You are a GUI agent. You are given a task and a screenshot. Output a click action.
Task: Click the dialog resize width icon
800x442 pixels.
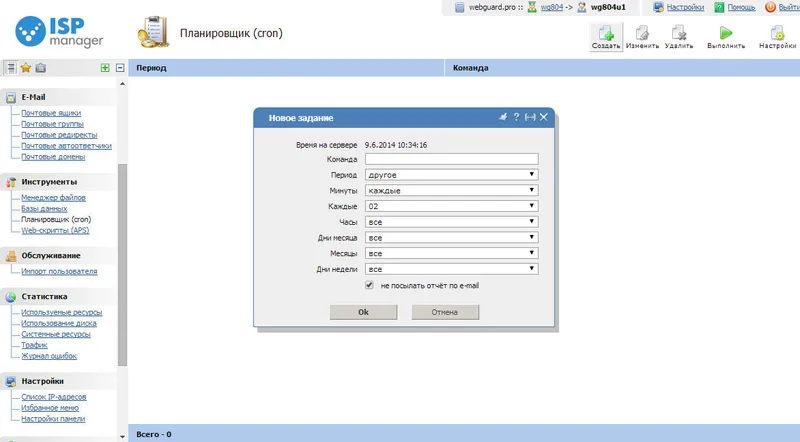[x=530, y=117]
